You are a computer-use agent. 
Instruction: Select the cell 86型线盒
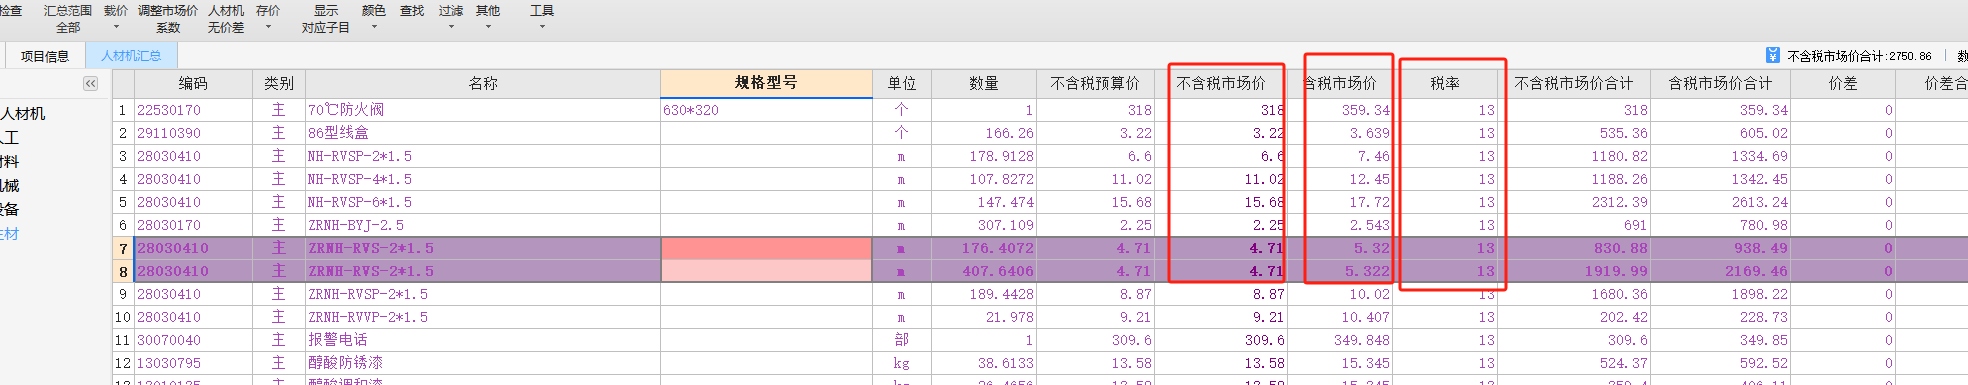(x=483, y=133)
